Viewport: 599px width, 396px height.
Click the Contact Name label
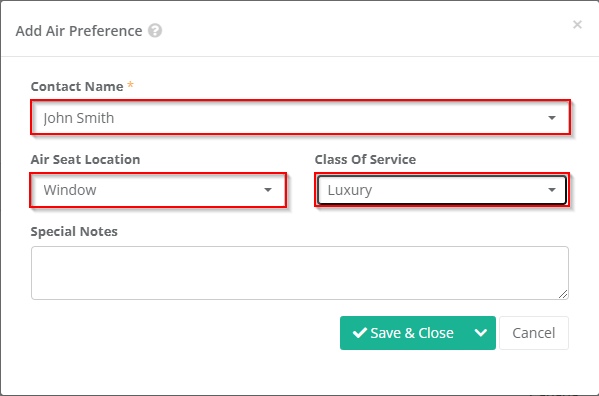pyautogui.click(x=77, y=87)
